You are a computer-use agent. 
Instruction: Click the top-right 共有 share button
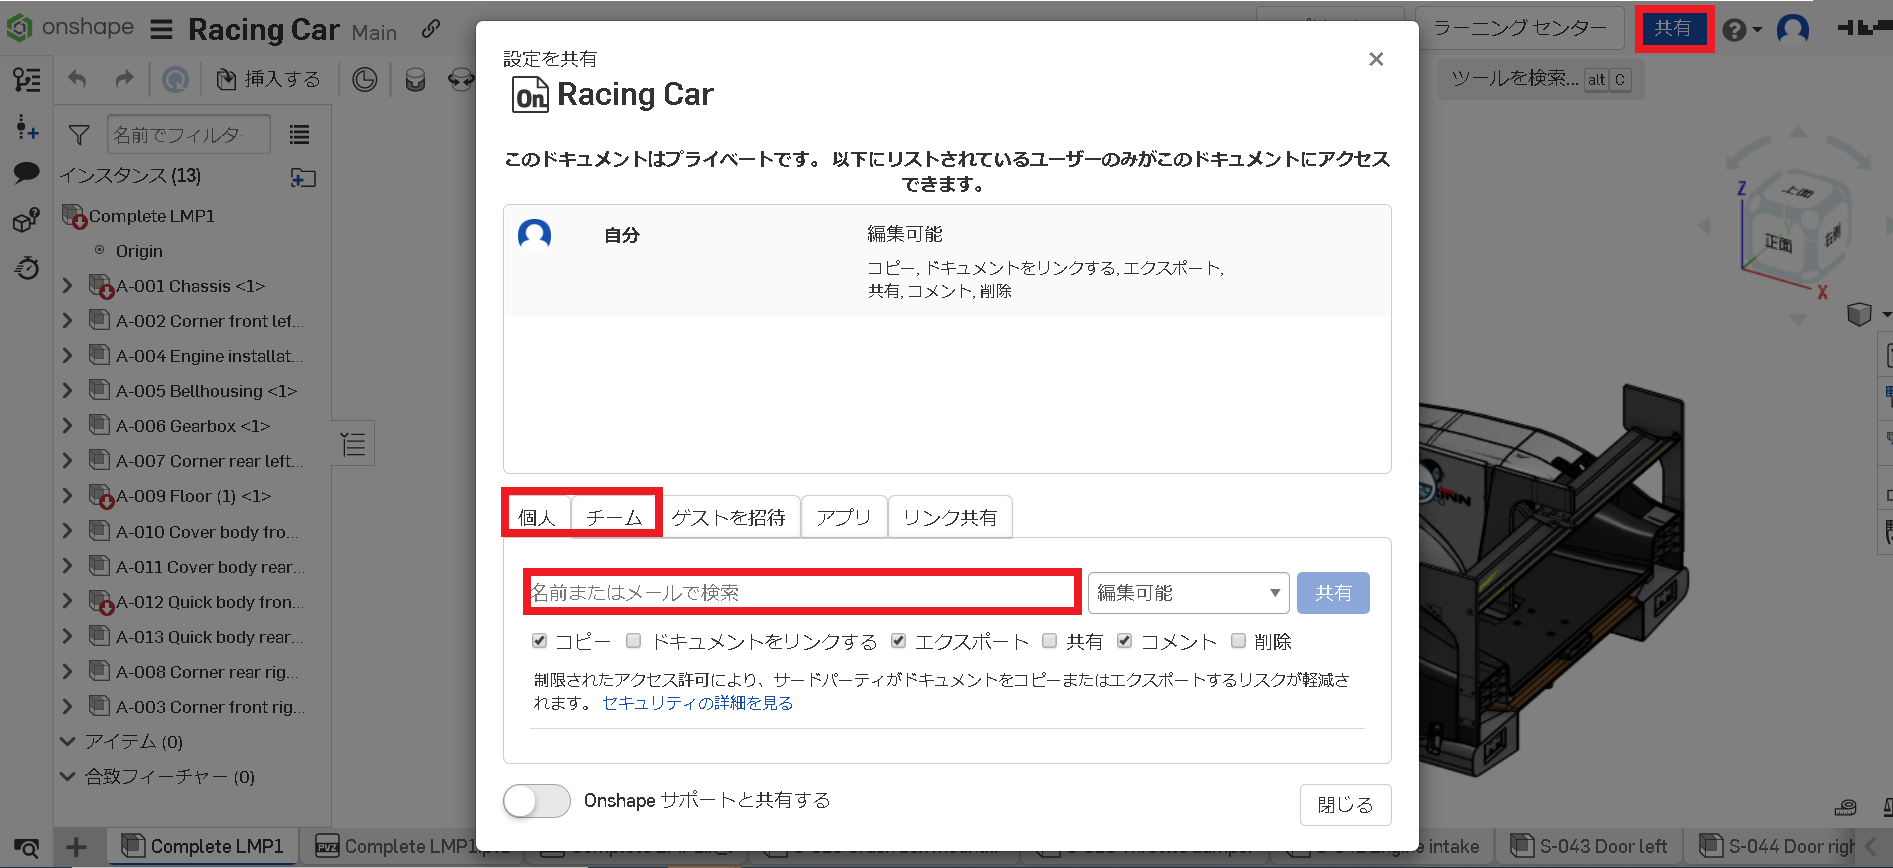click(x=1673, y=28)
